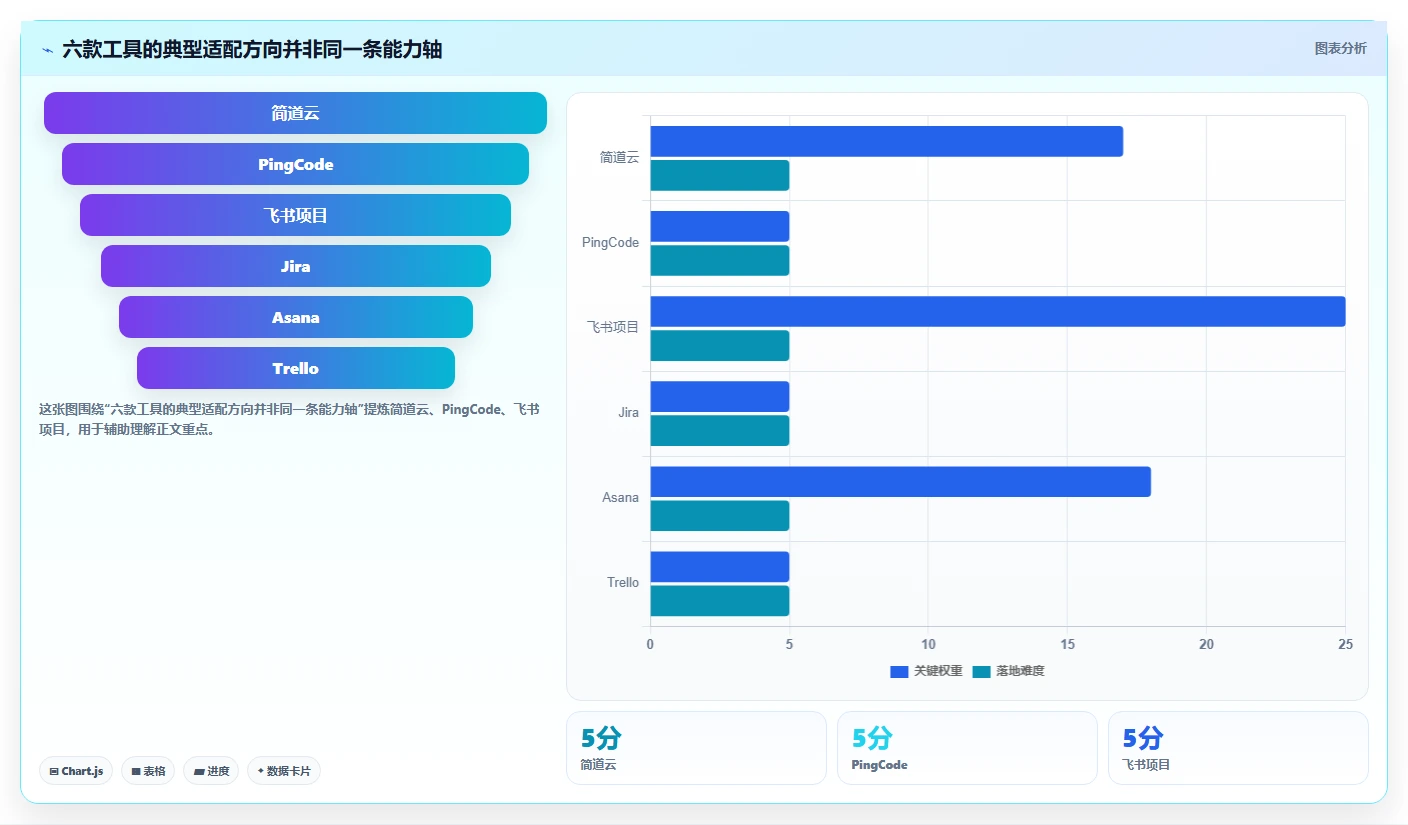Click the blue 关键权重 bar for Jira

click(720, 396)
